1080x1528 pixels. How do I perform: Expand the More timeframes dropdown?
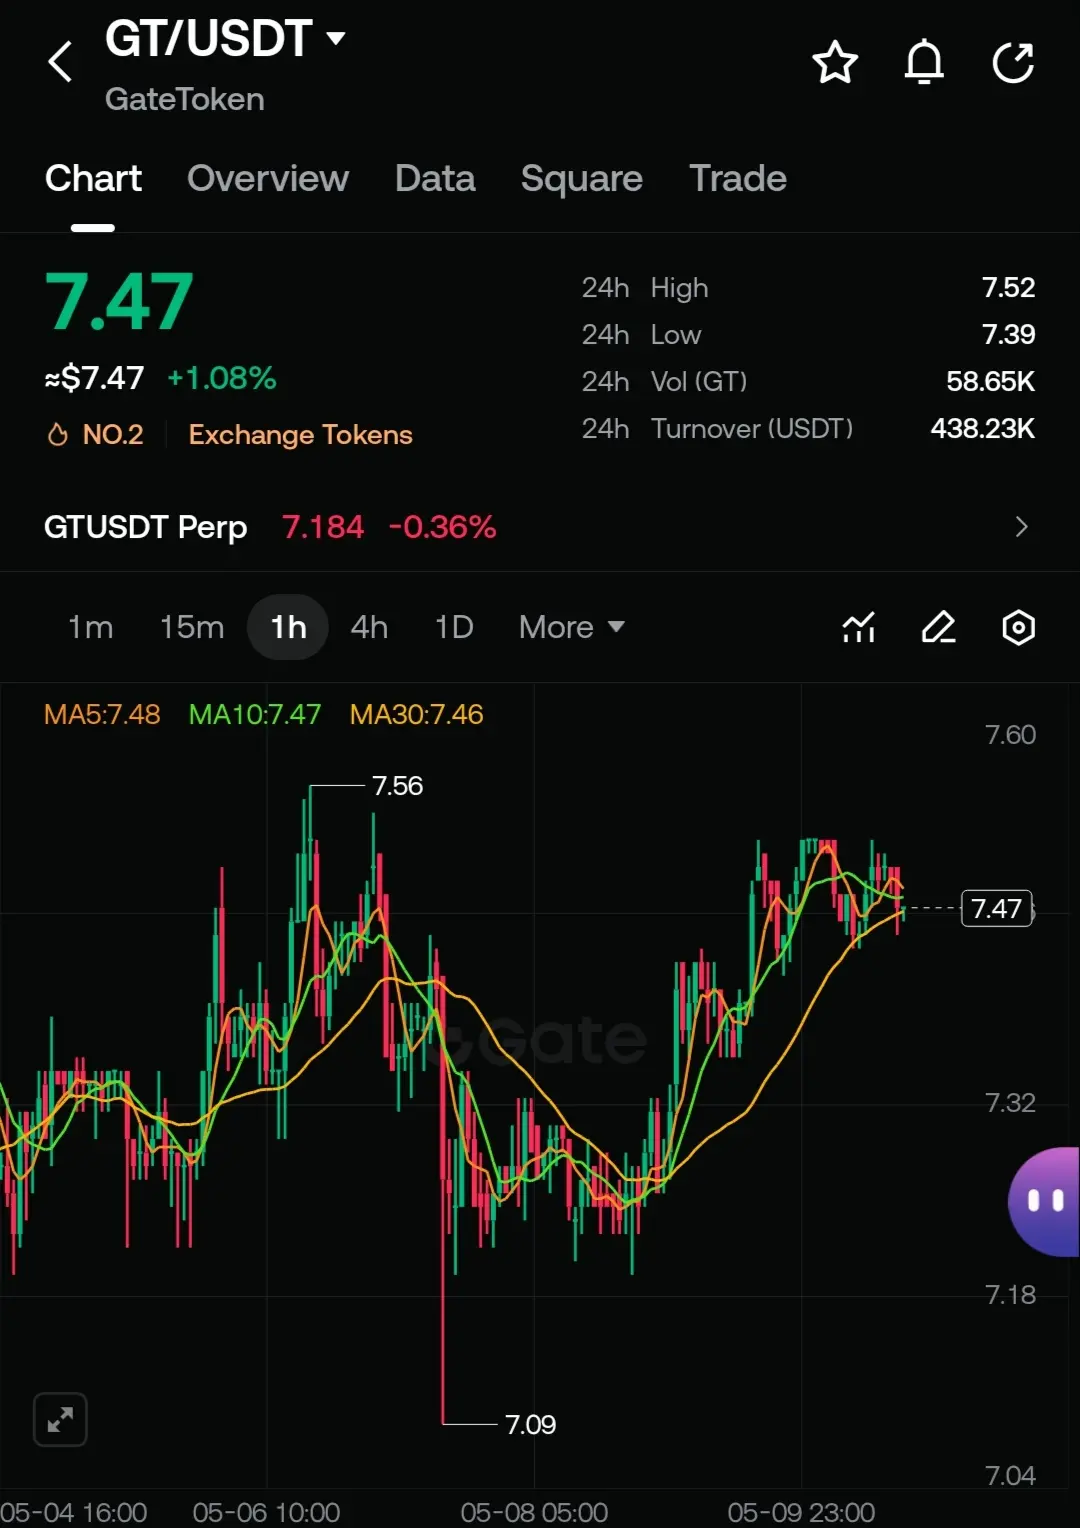(571, 627)
